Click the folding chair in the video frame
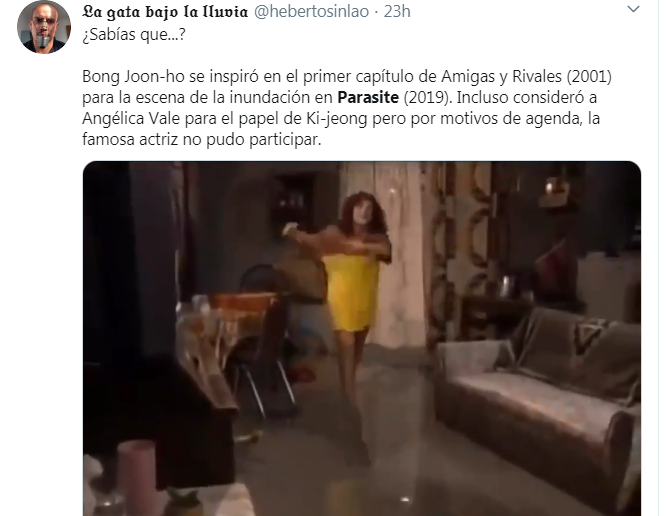 263,342
